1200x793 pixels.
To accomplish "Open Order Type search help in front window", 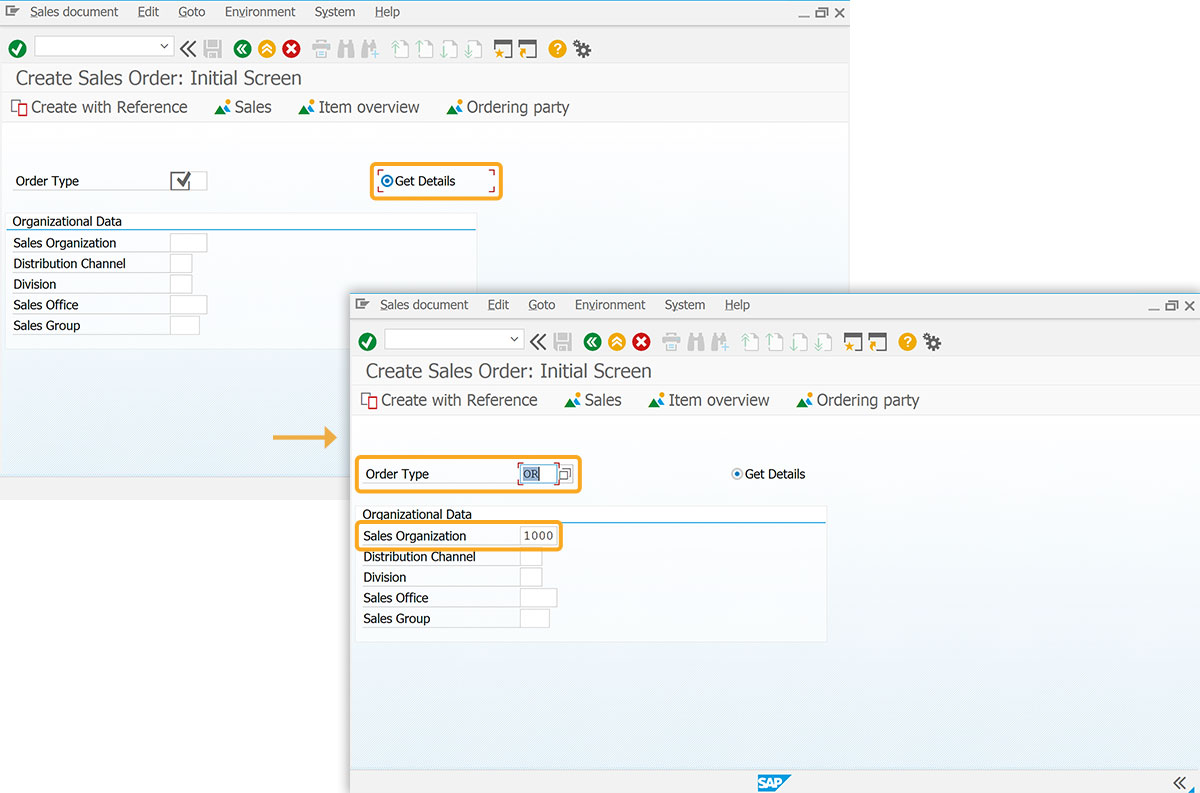I will coord(565,474).
